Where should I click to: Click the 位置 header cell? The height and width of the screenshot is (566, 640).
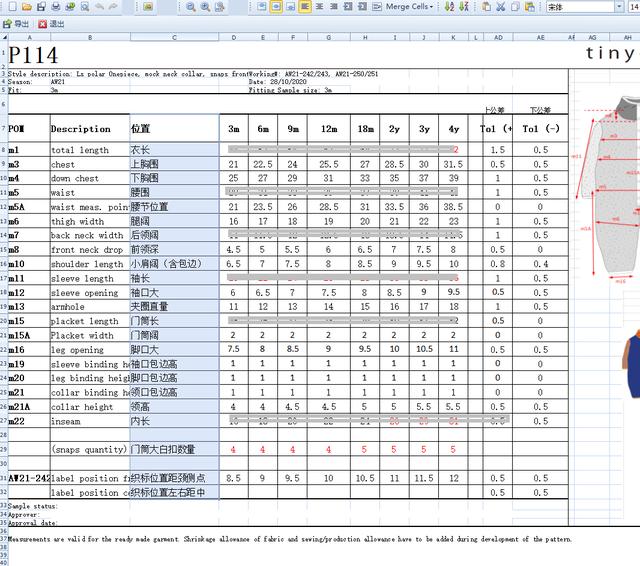tap(174, 129)
